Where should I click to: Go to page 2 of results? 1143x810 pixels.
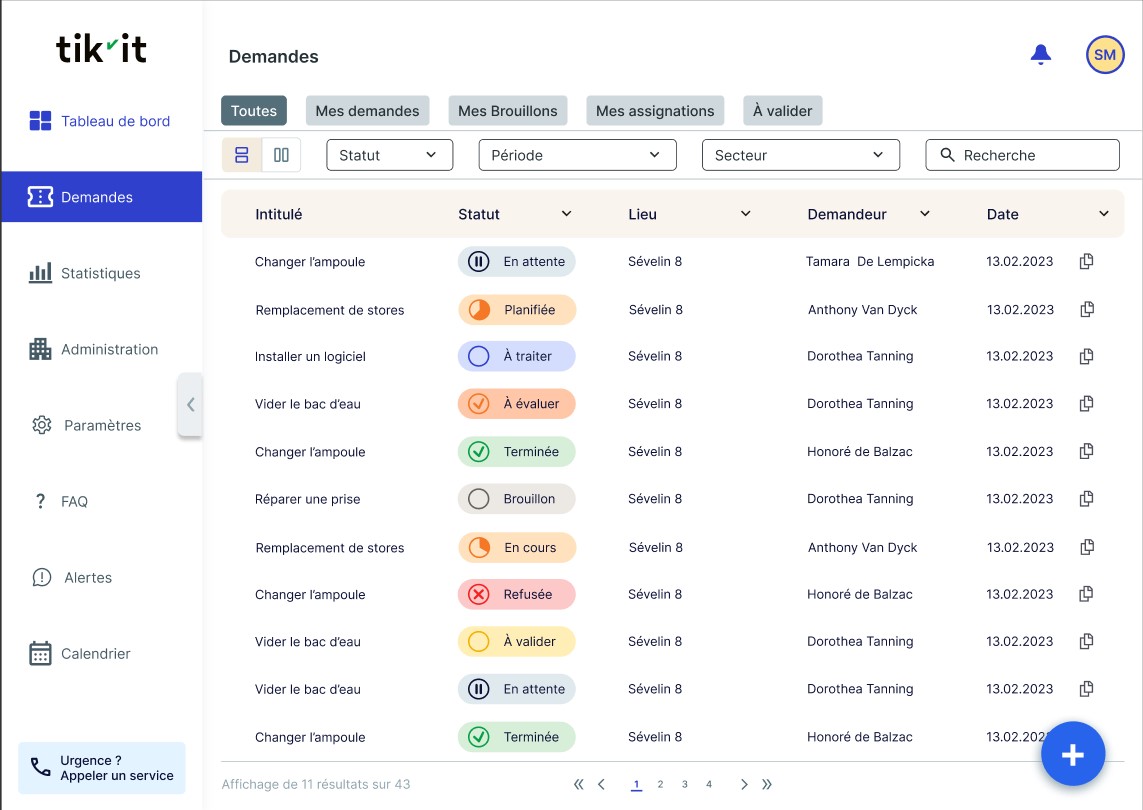pyautogui.click(x=660, y=785)
